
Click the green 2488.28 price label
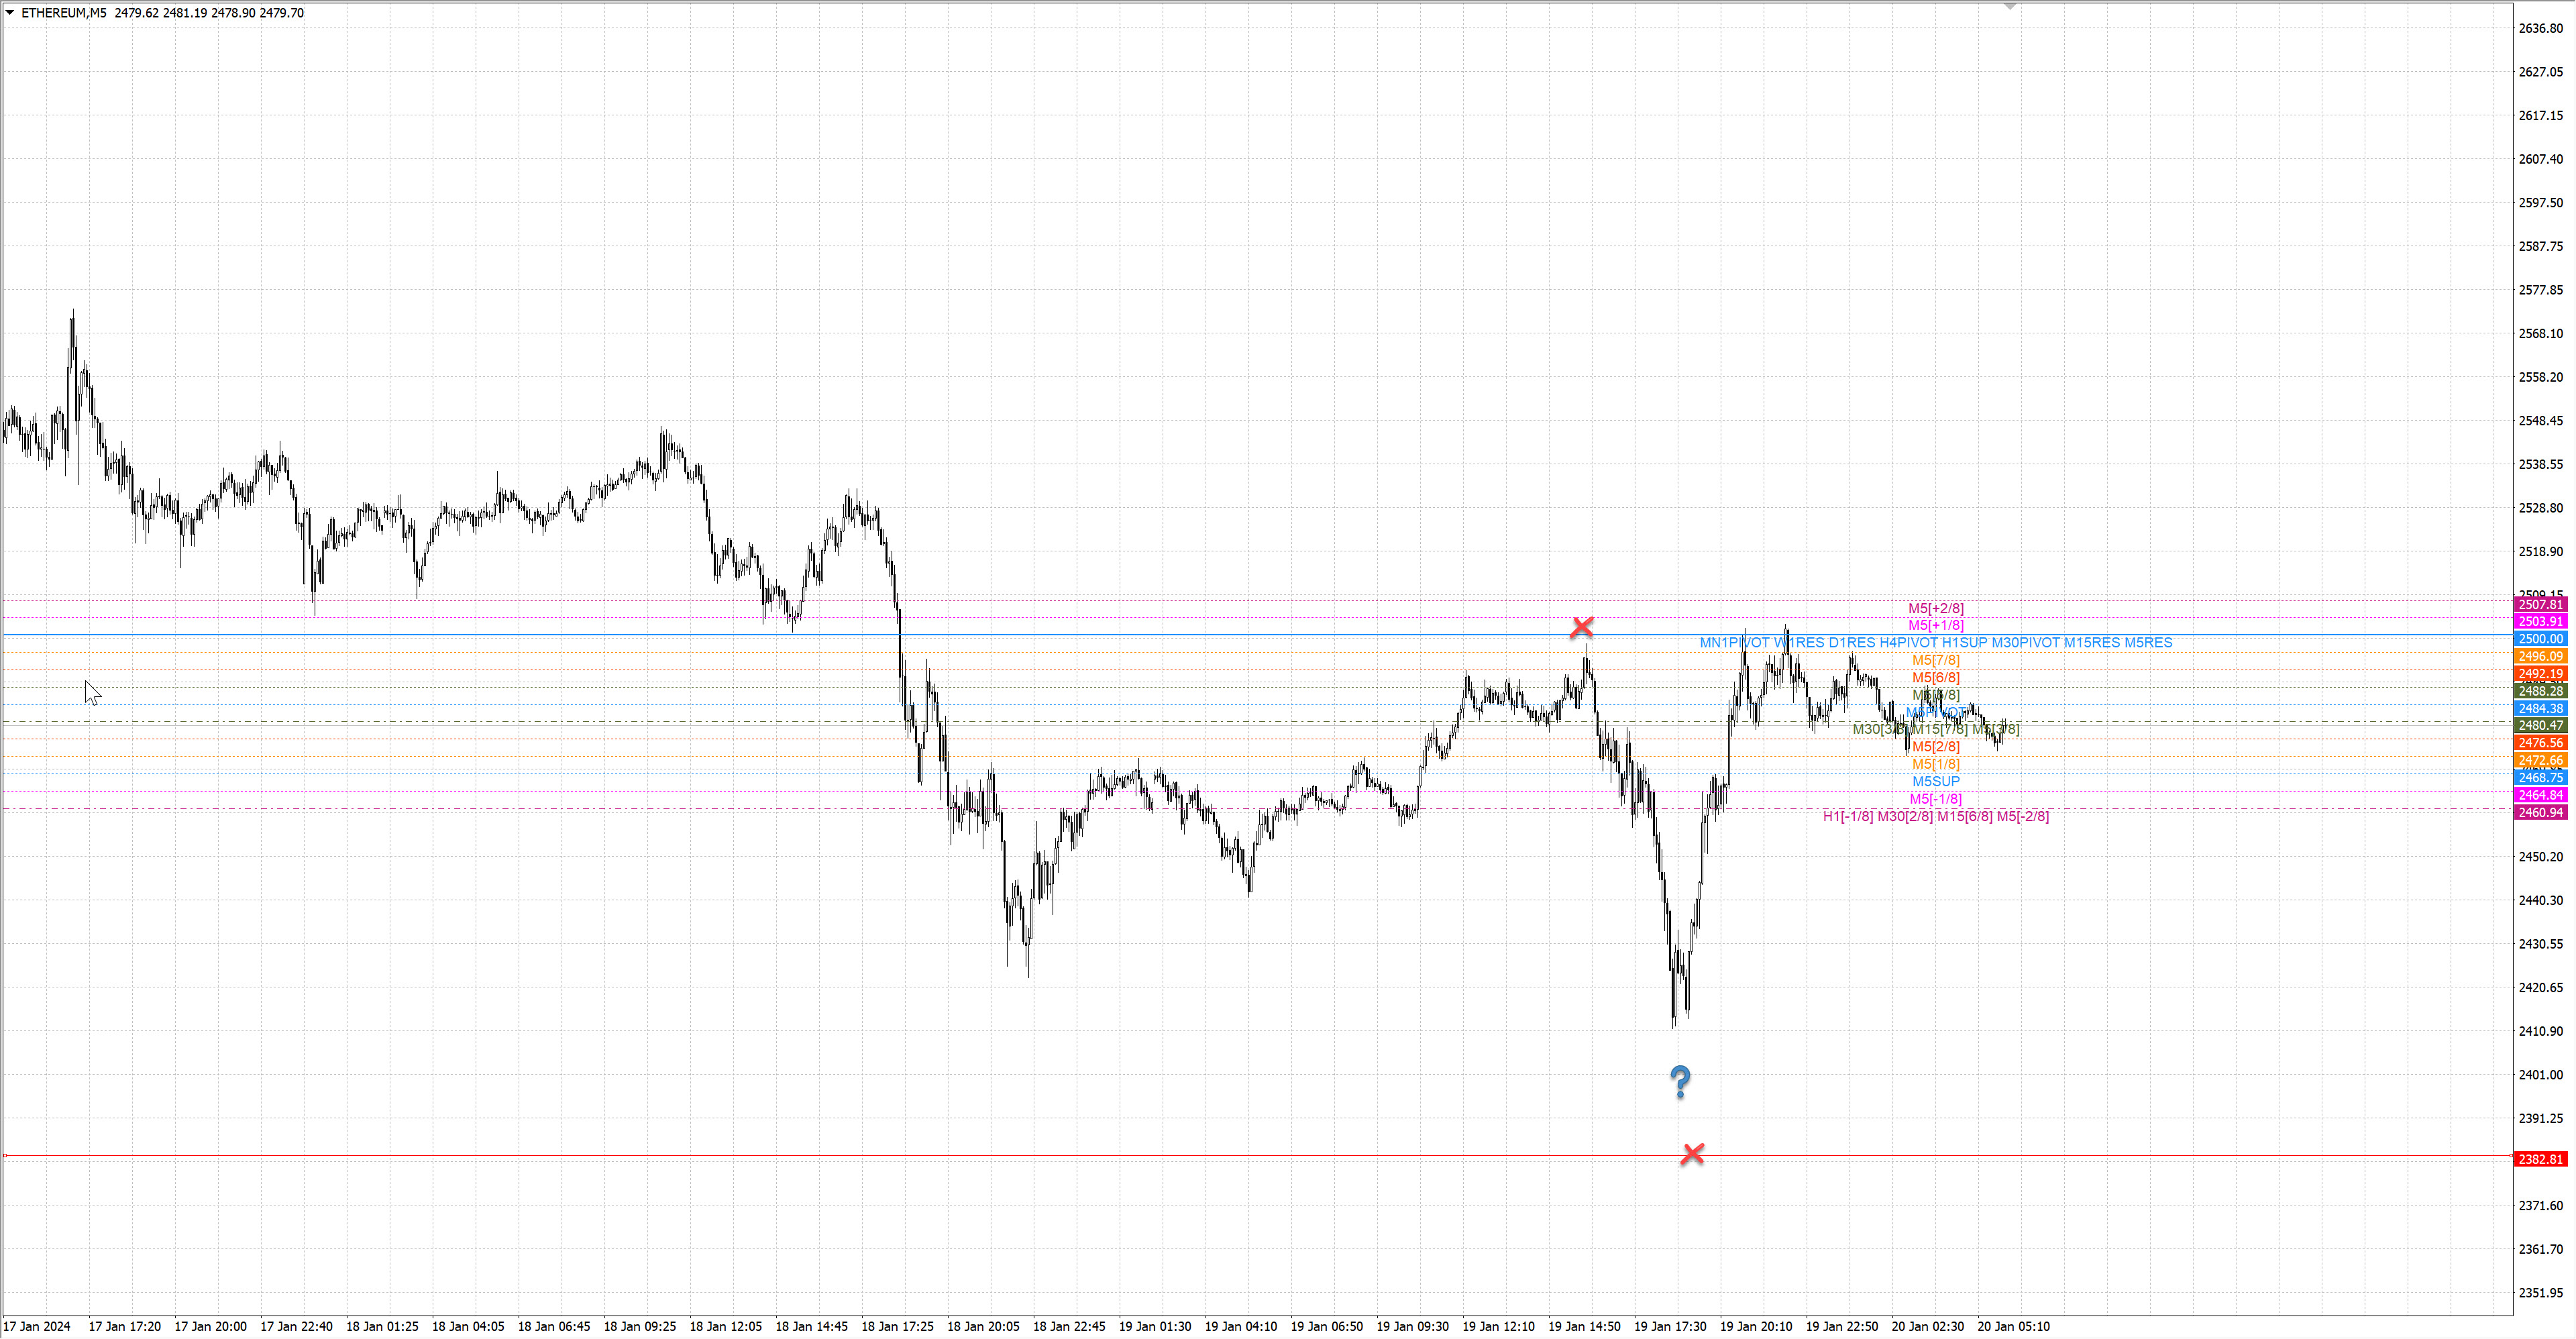click(2540, 691)
